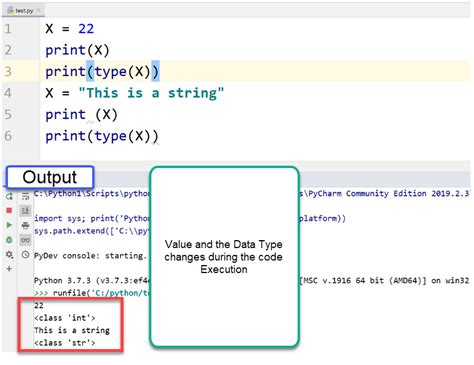Click the "platform))" console text
This screenshot has width=474, height=365.
[322, 219]
